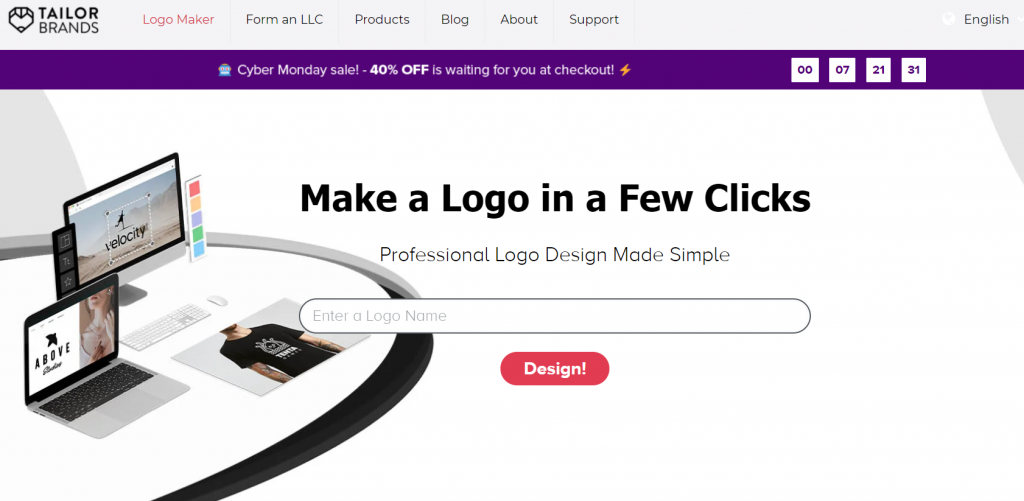Expand the Products menu
The width and height of the screenshot is (1024, 501).
tap(382, 20)
